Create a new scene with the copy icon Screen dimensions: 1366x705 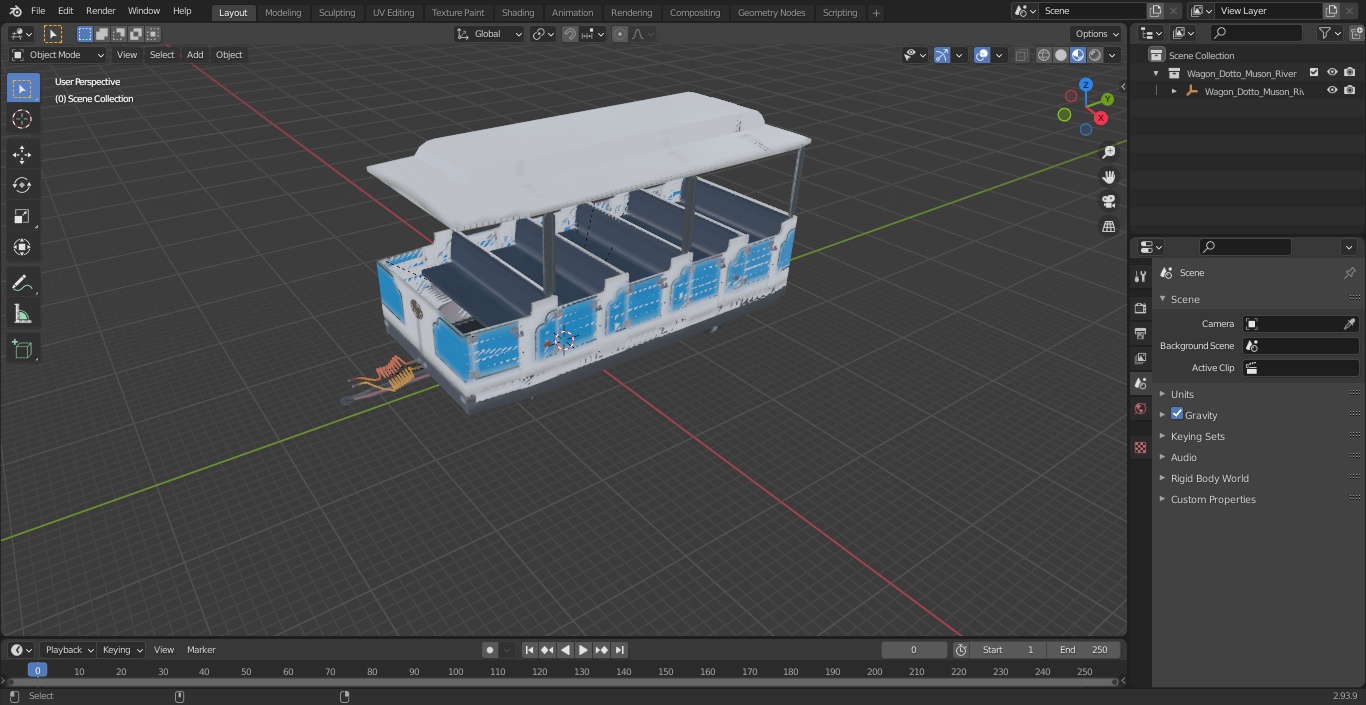[1155, 11]
